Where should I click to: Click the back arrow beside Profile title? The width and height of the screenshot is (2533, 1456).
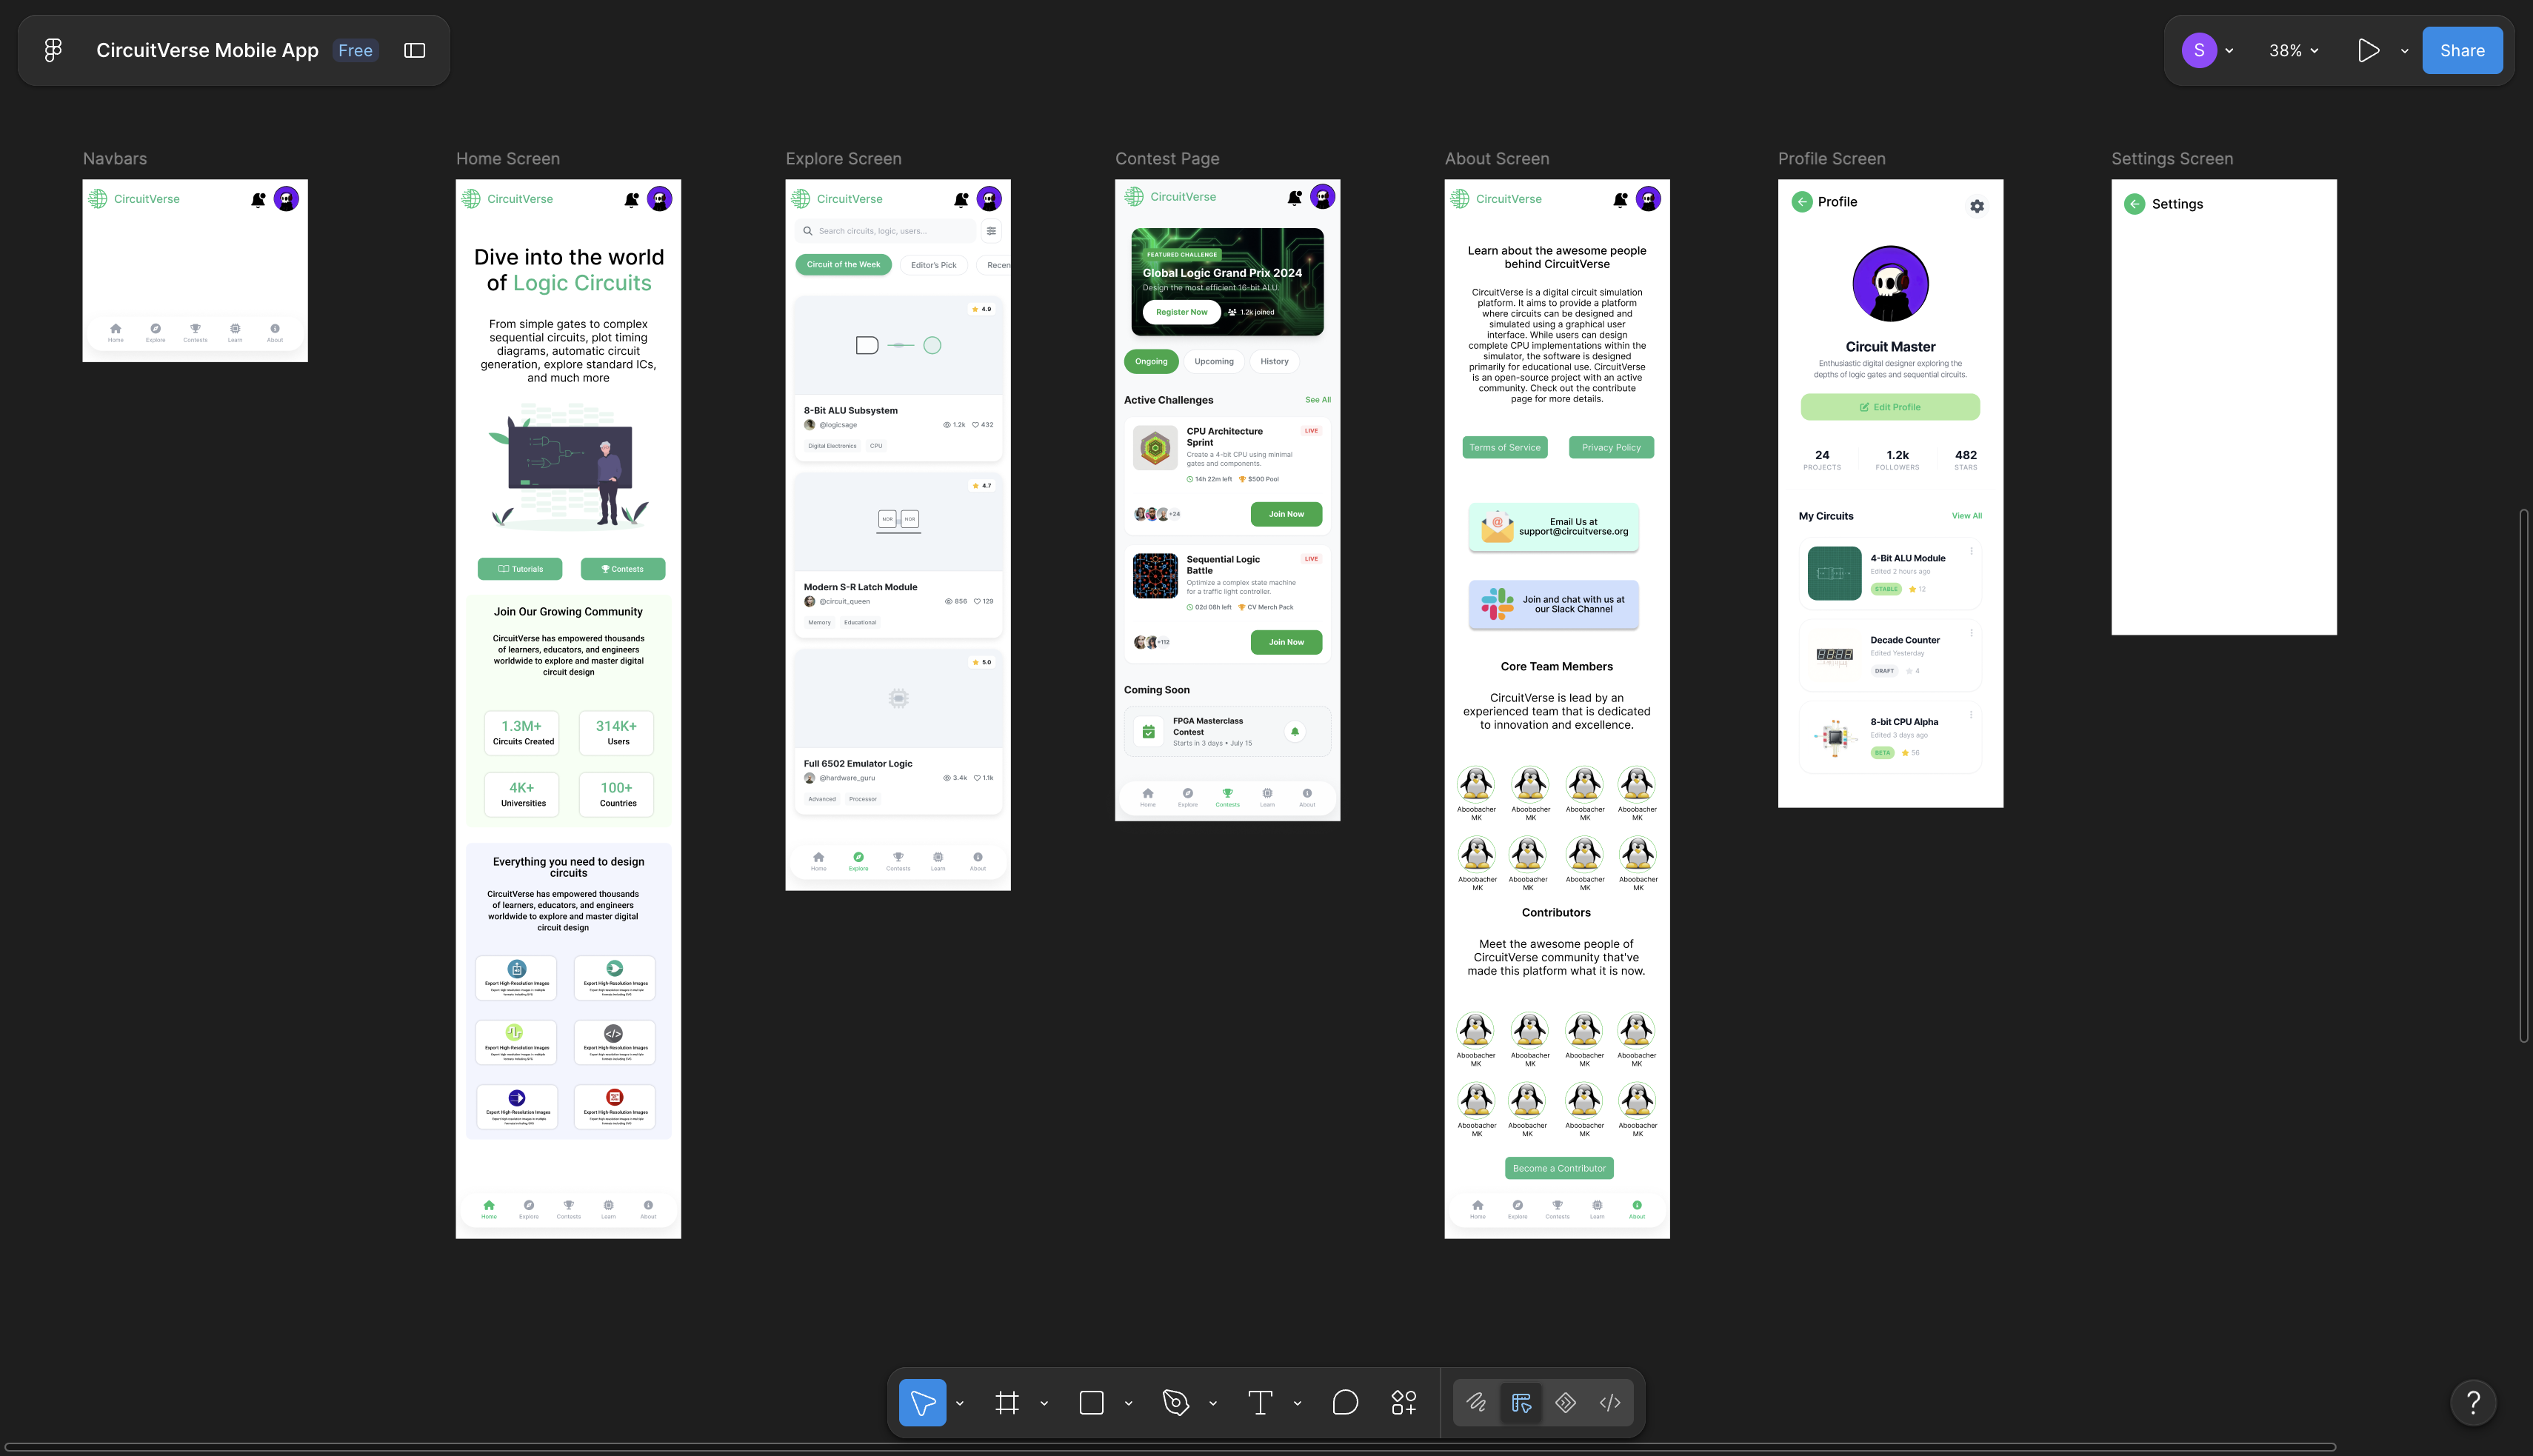(x=1802, y=202)
